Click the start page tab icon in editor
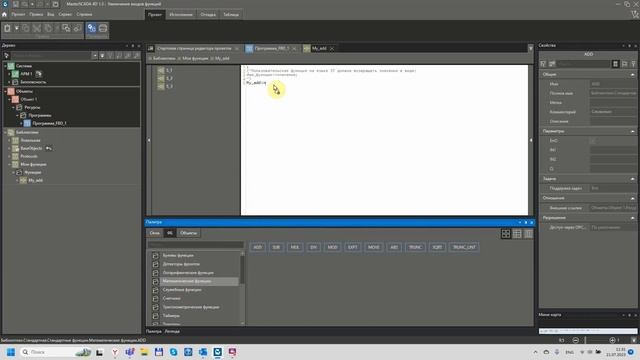Image resolution: width=640 pixels, height=360 pixels. coord(151,48)
